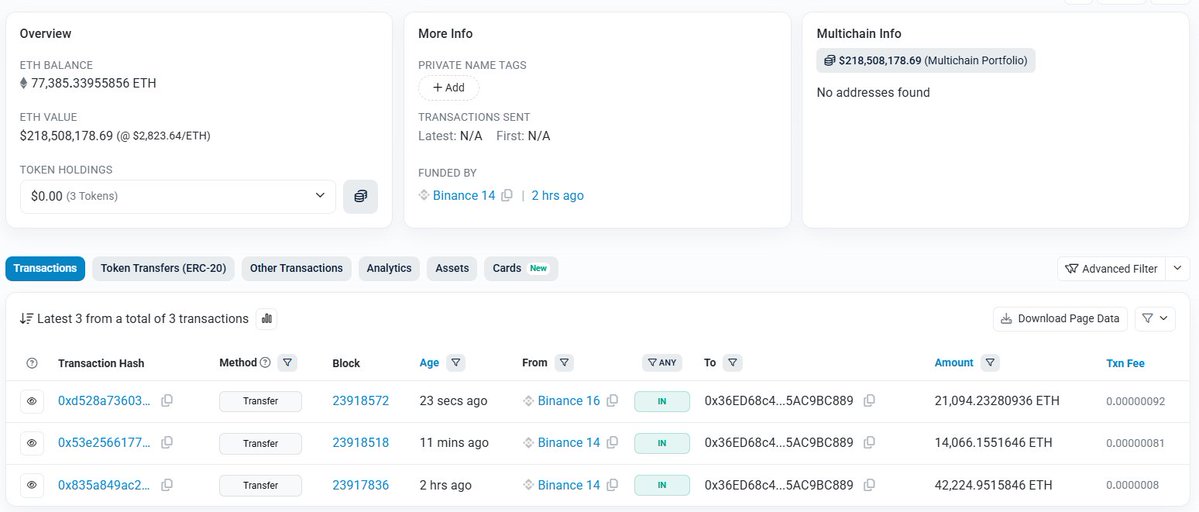The width and height of the screenshot is (1199, 512).
Task: Open the filter dropdown beside Download Page Data
Action: tap(1155, 319)
